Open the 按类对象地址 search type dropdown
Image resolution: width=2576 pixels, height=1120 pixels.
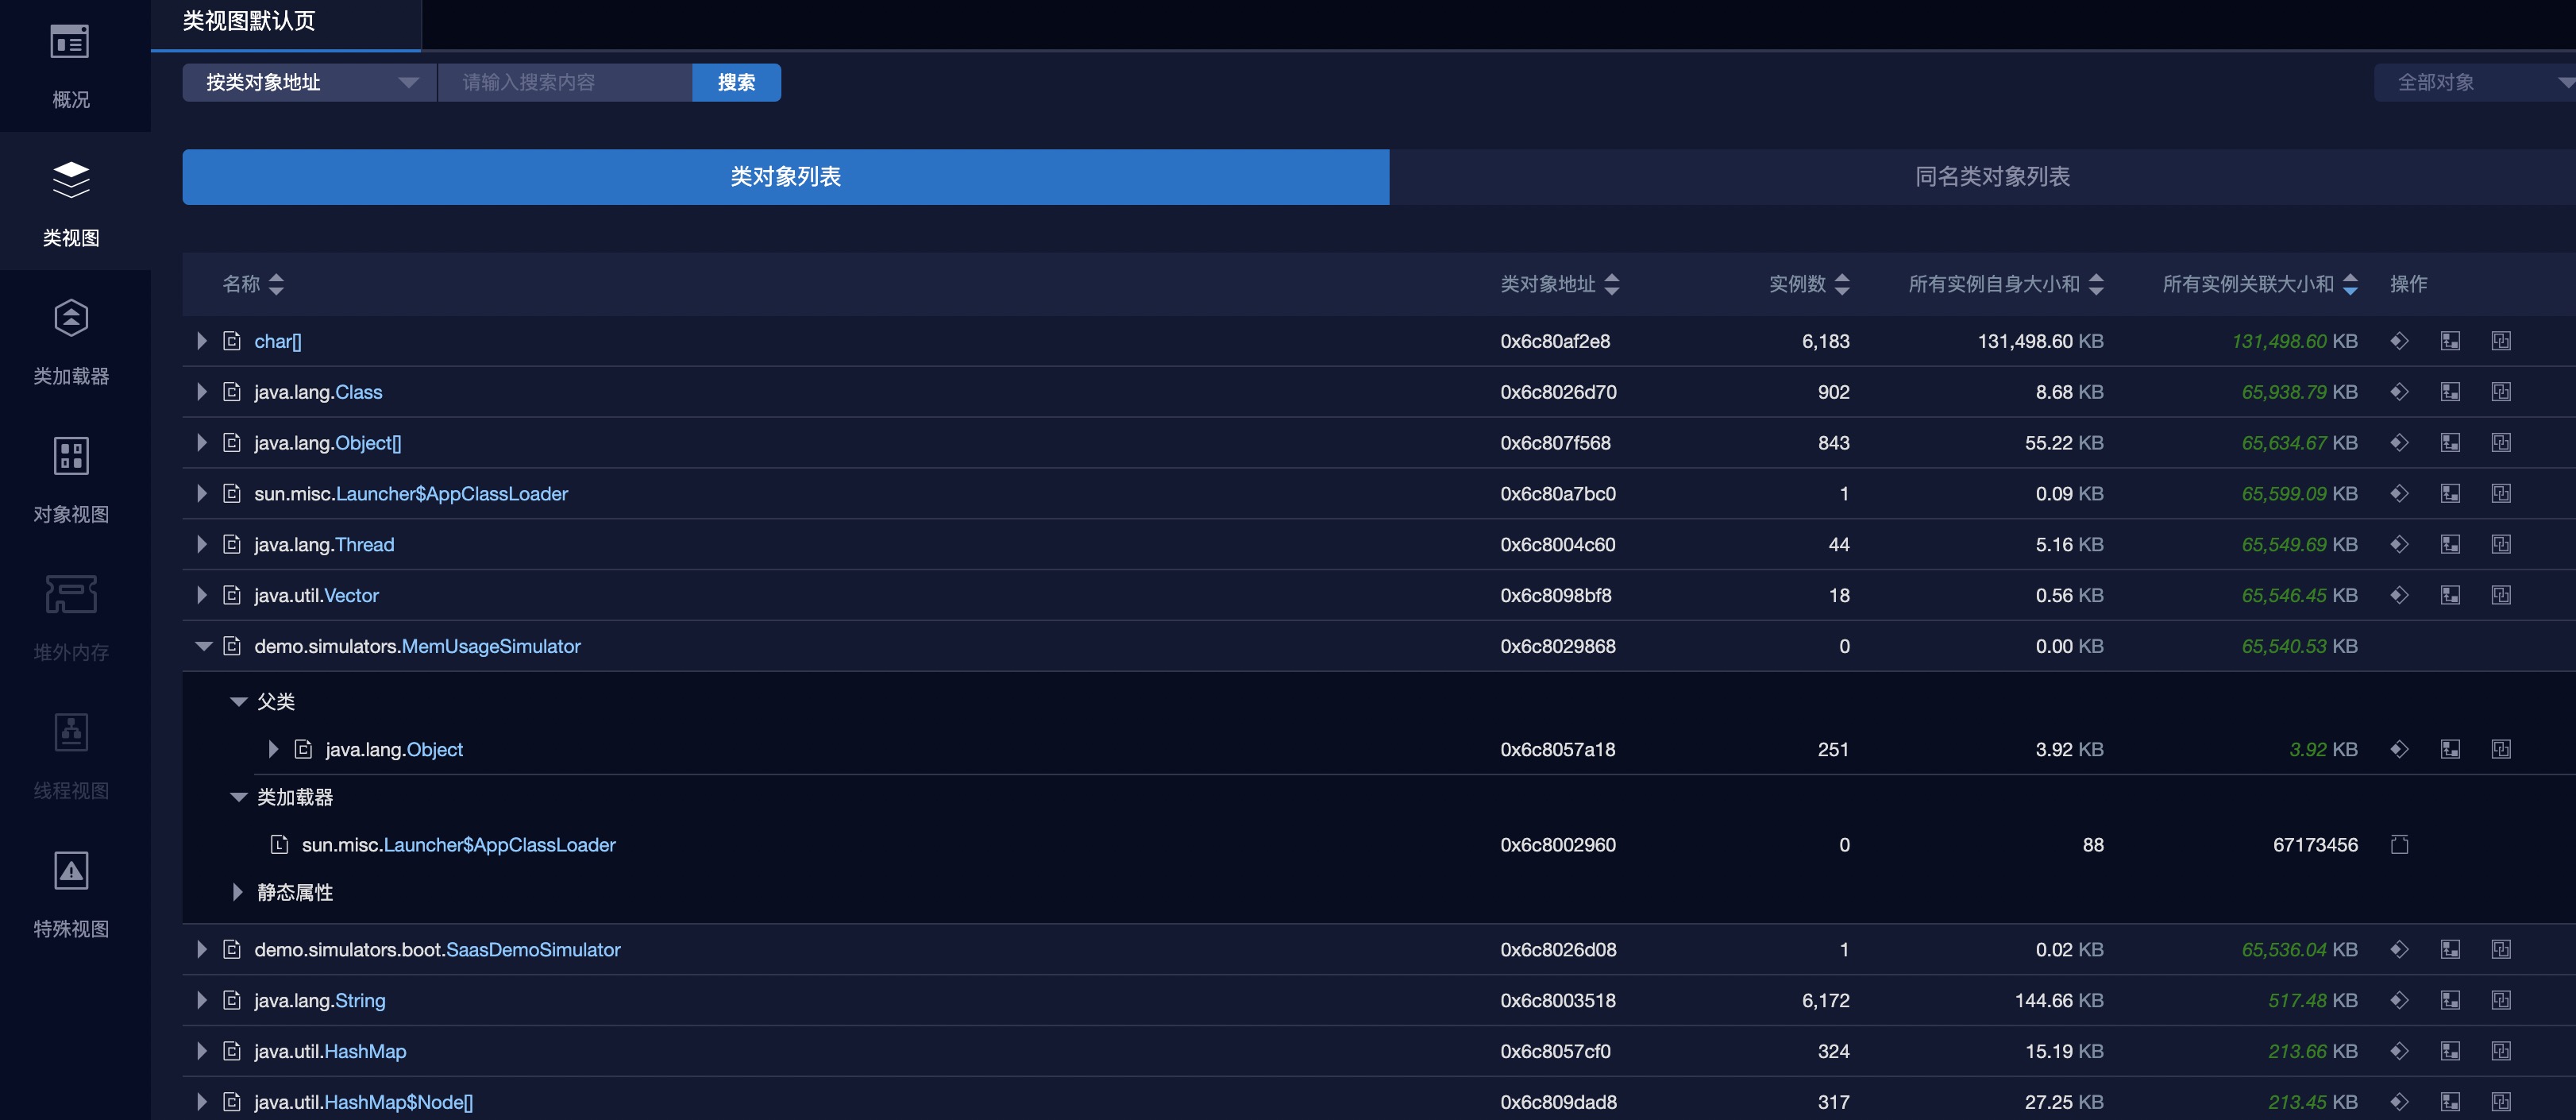point(309,83)
